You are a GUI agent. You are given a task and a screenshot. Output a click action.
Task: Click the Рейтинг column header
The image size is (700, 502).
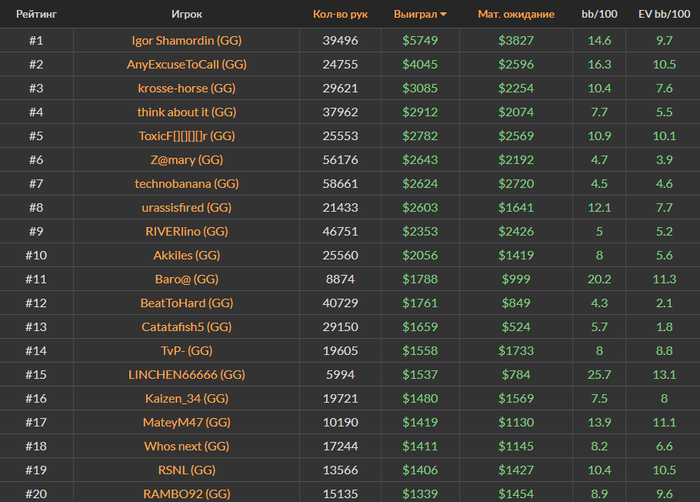point(37,14)
